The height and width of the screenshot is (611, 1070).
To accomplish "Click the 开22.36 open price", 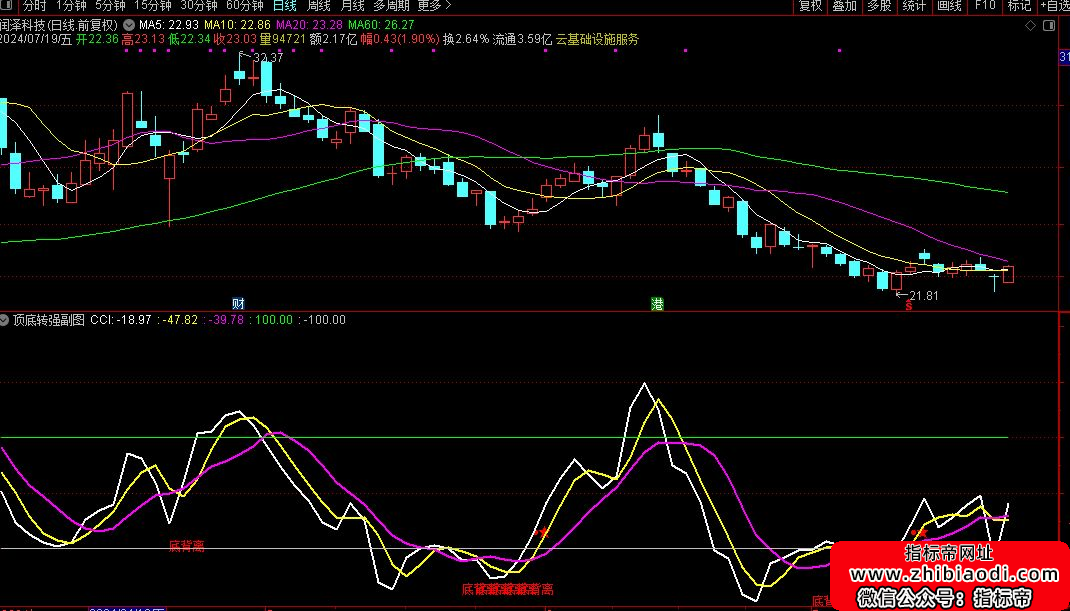I will tap(97, 39).
